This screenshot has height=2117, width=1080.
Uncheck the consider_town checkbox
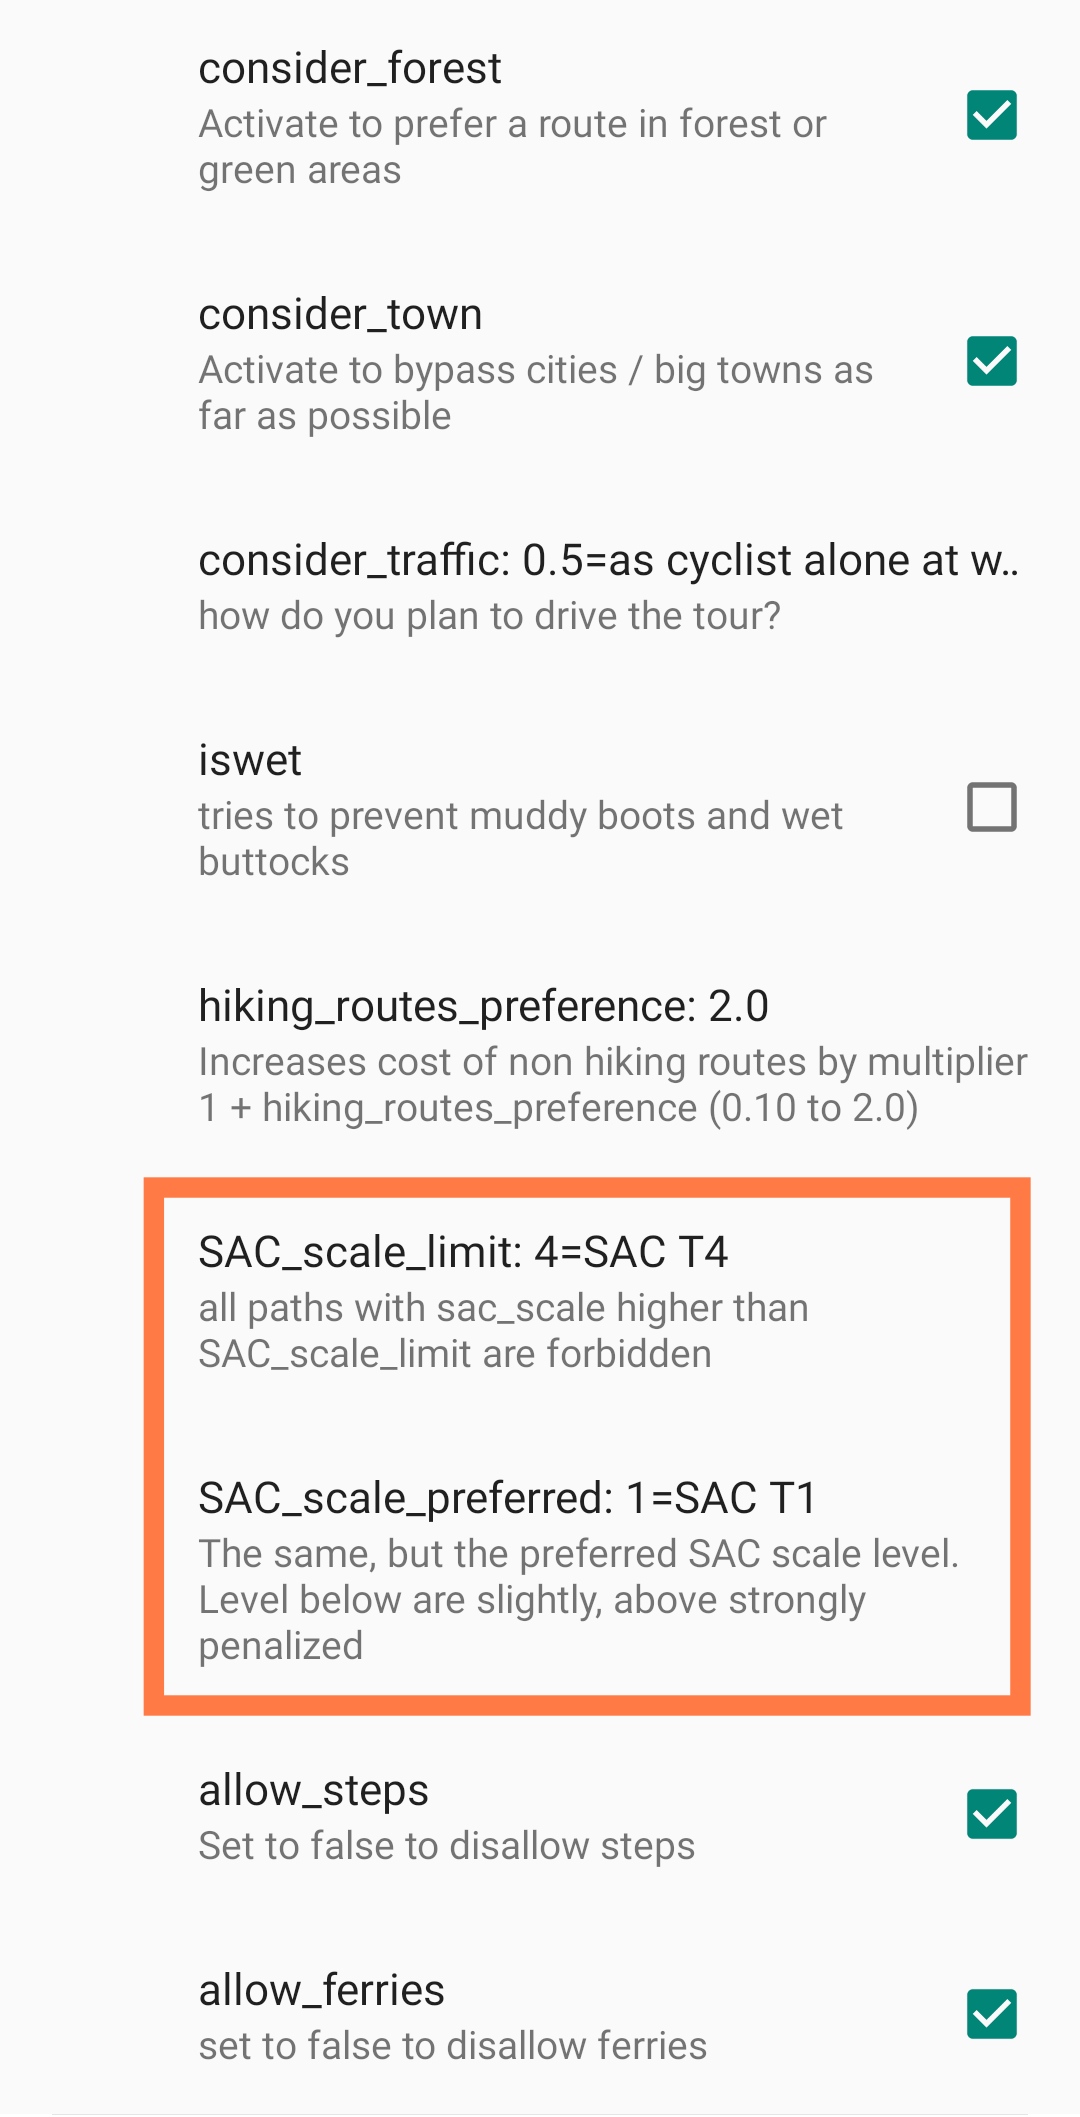click(991, 362)
